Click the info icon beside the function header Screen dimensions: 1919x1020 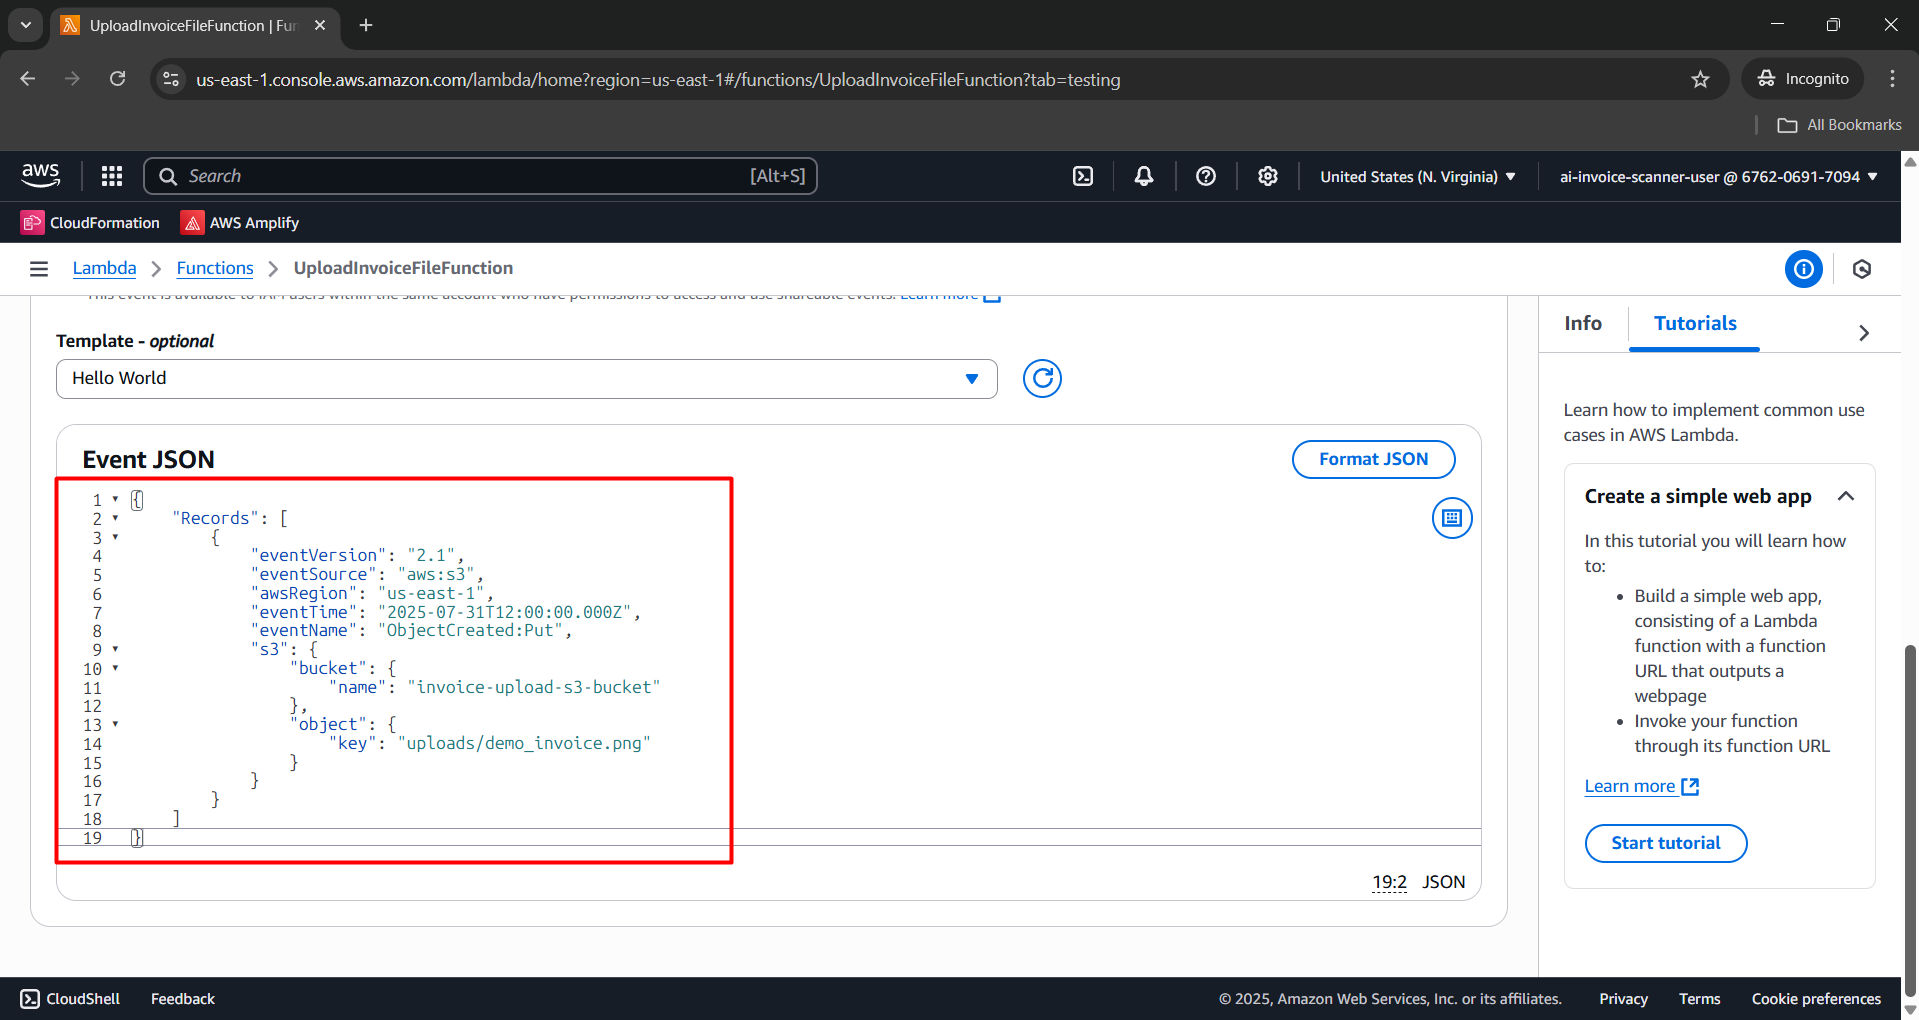[x=1803, y=269]
